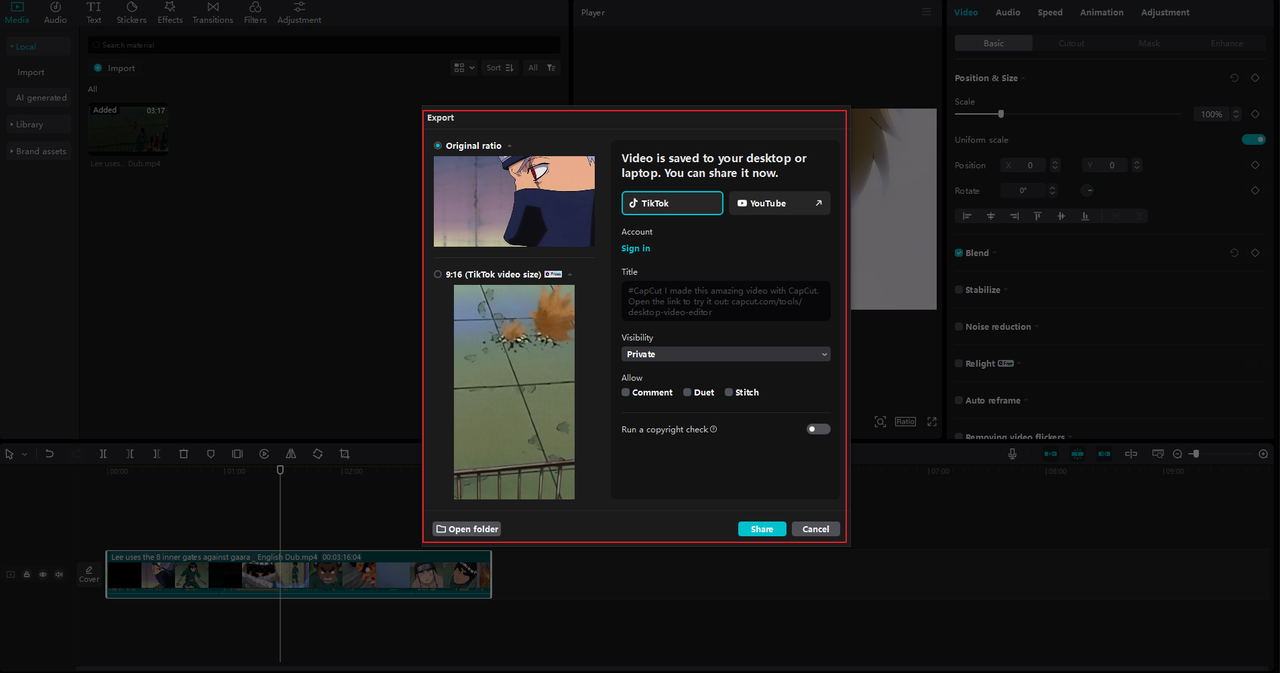Screen dimensions: 1280x673
Task: Click the Open folder button
Action: pyautogui.click(x=467, y=529)
